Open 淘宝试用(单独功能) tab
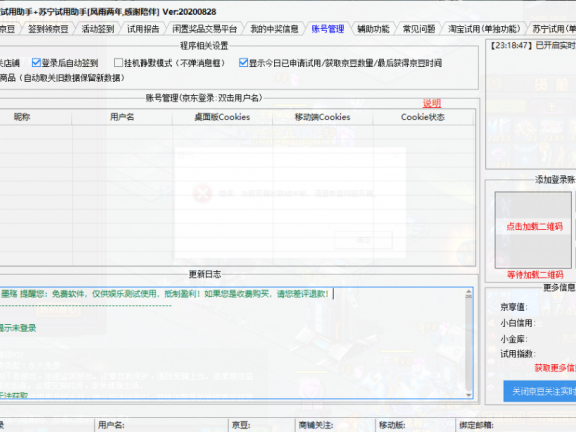 pos(484,29)
